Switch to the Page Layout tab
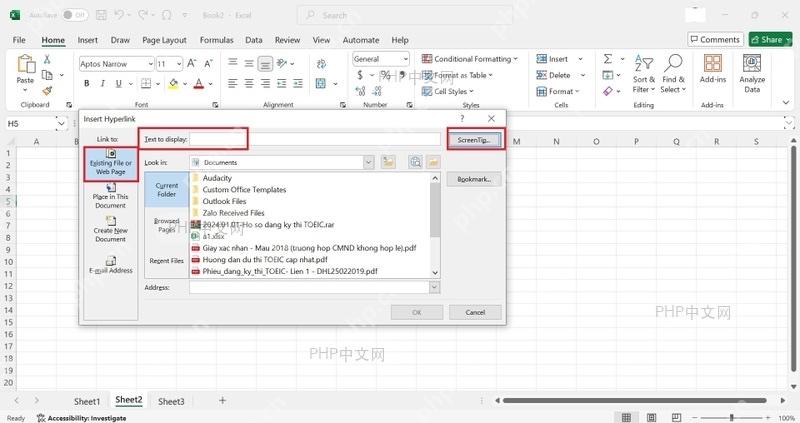Image resolution: width=800 pixels, height=423 pixels. pyautogui.click(x=164, y=40)
